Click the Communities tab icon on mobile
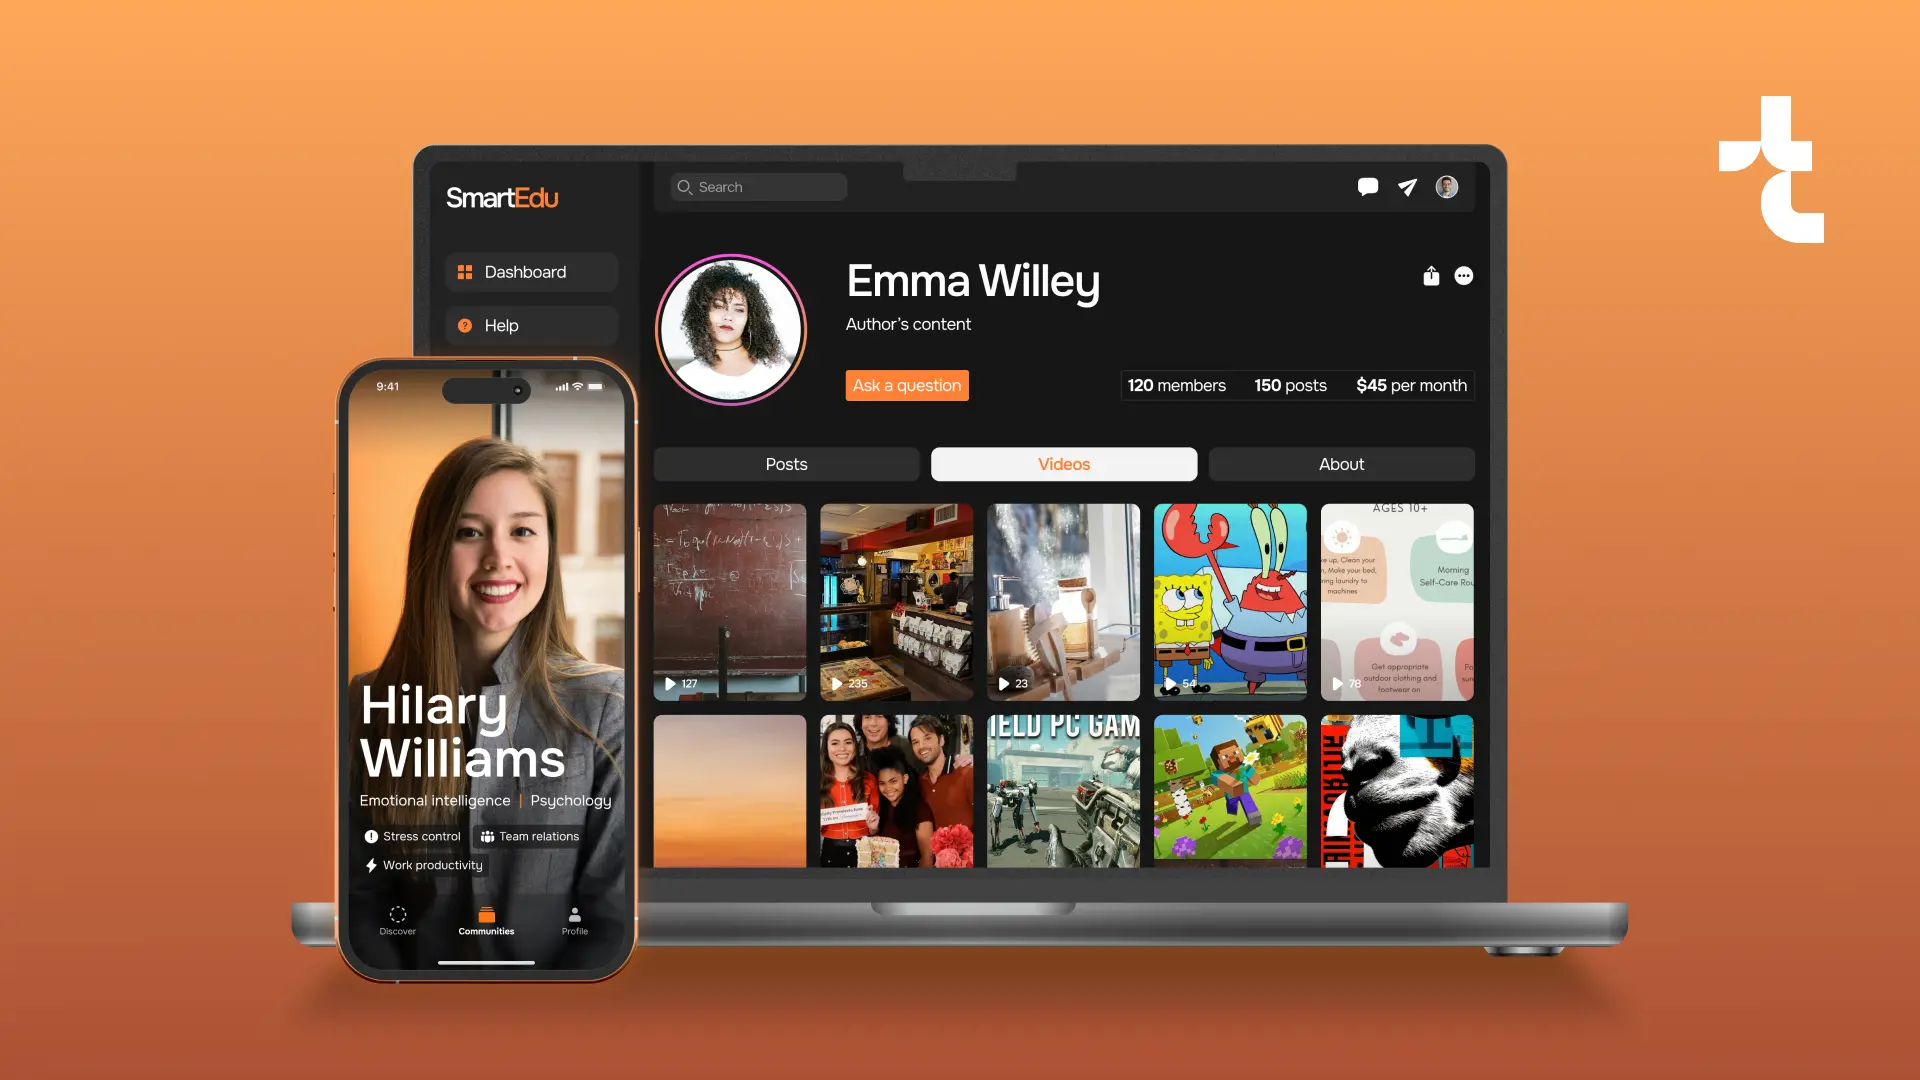 pyautogui.click(x=487, y=913)
